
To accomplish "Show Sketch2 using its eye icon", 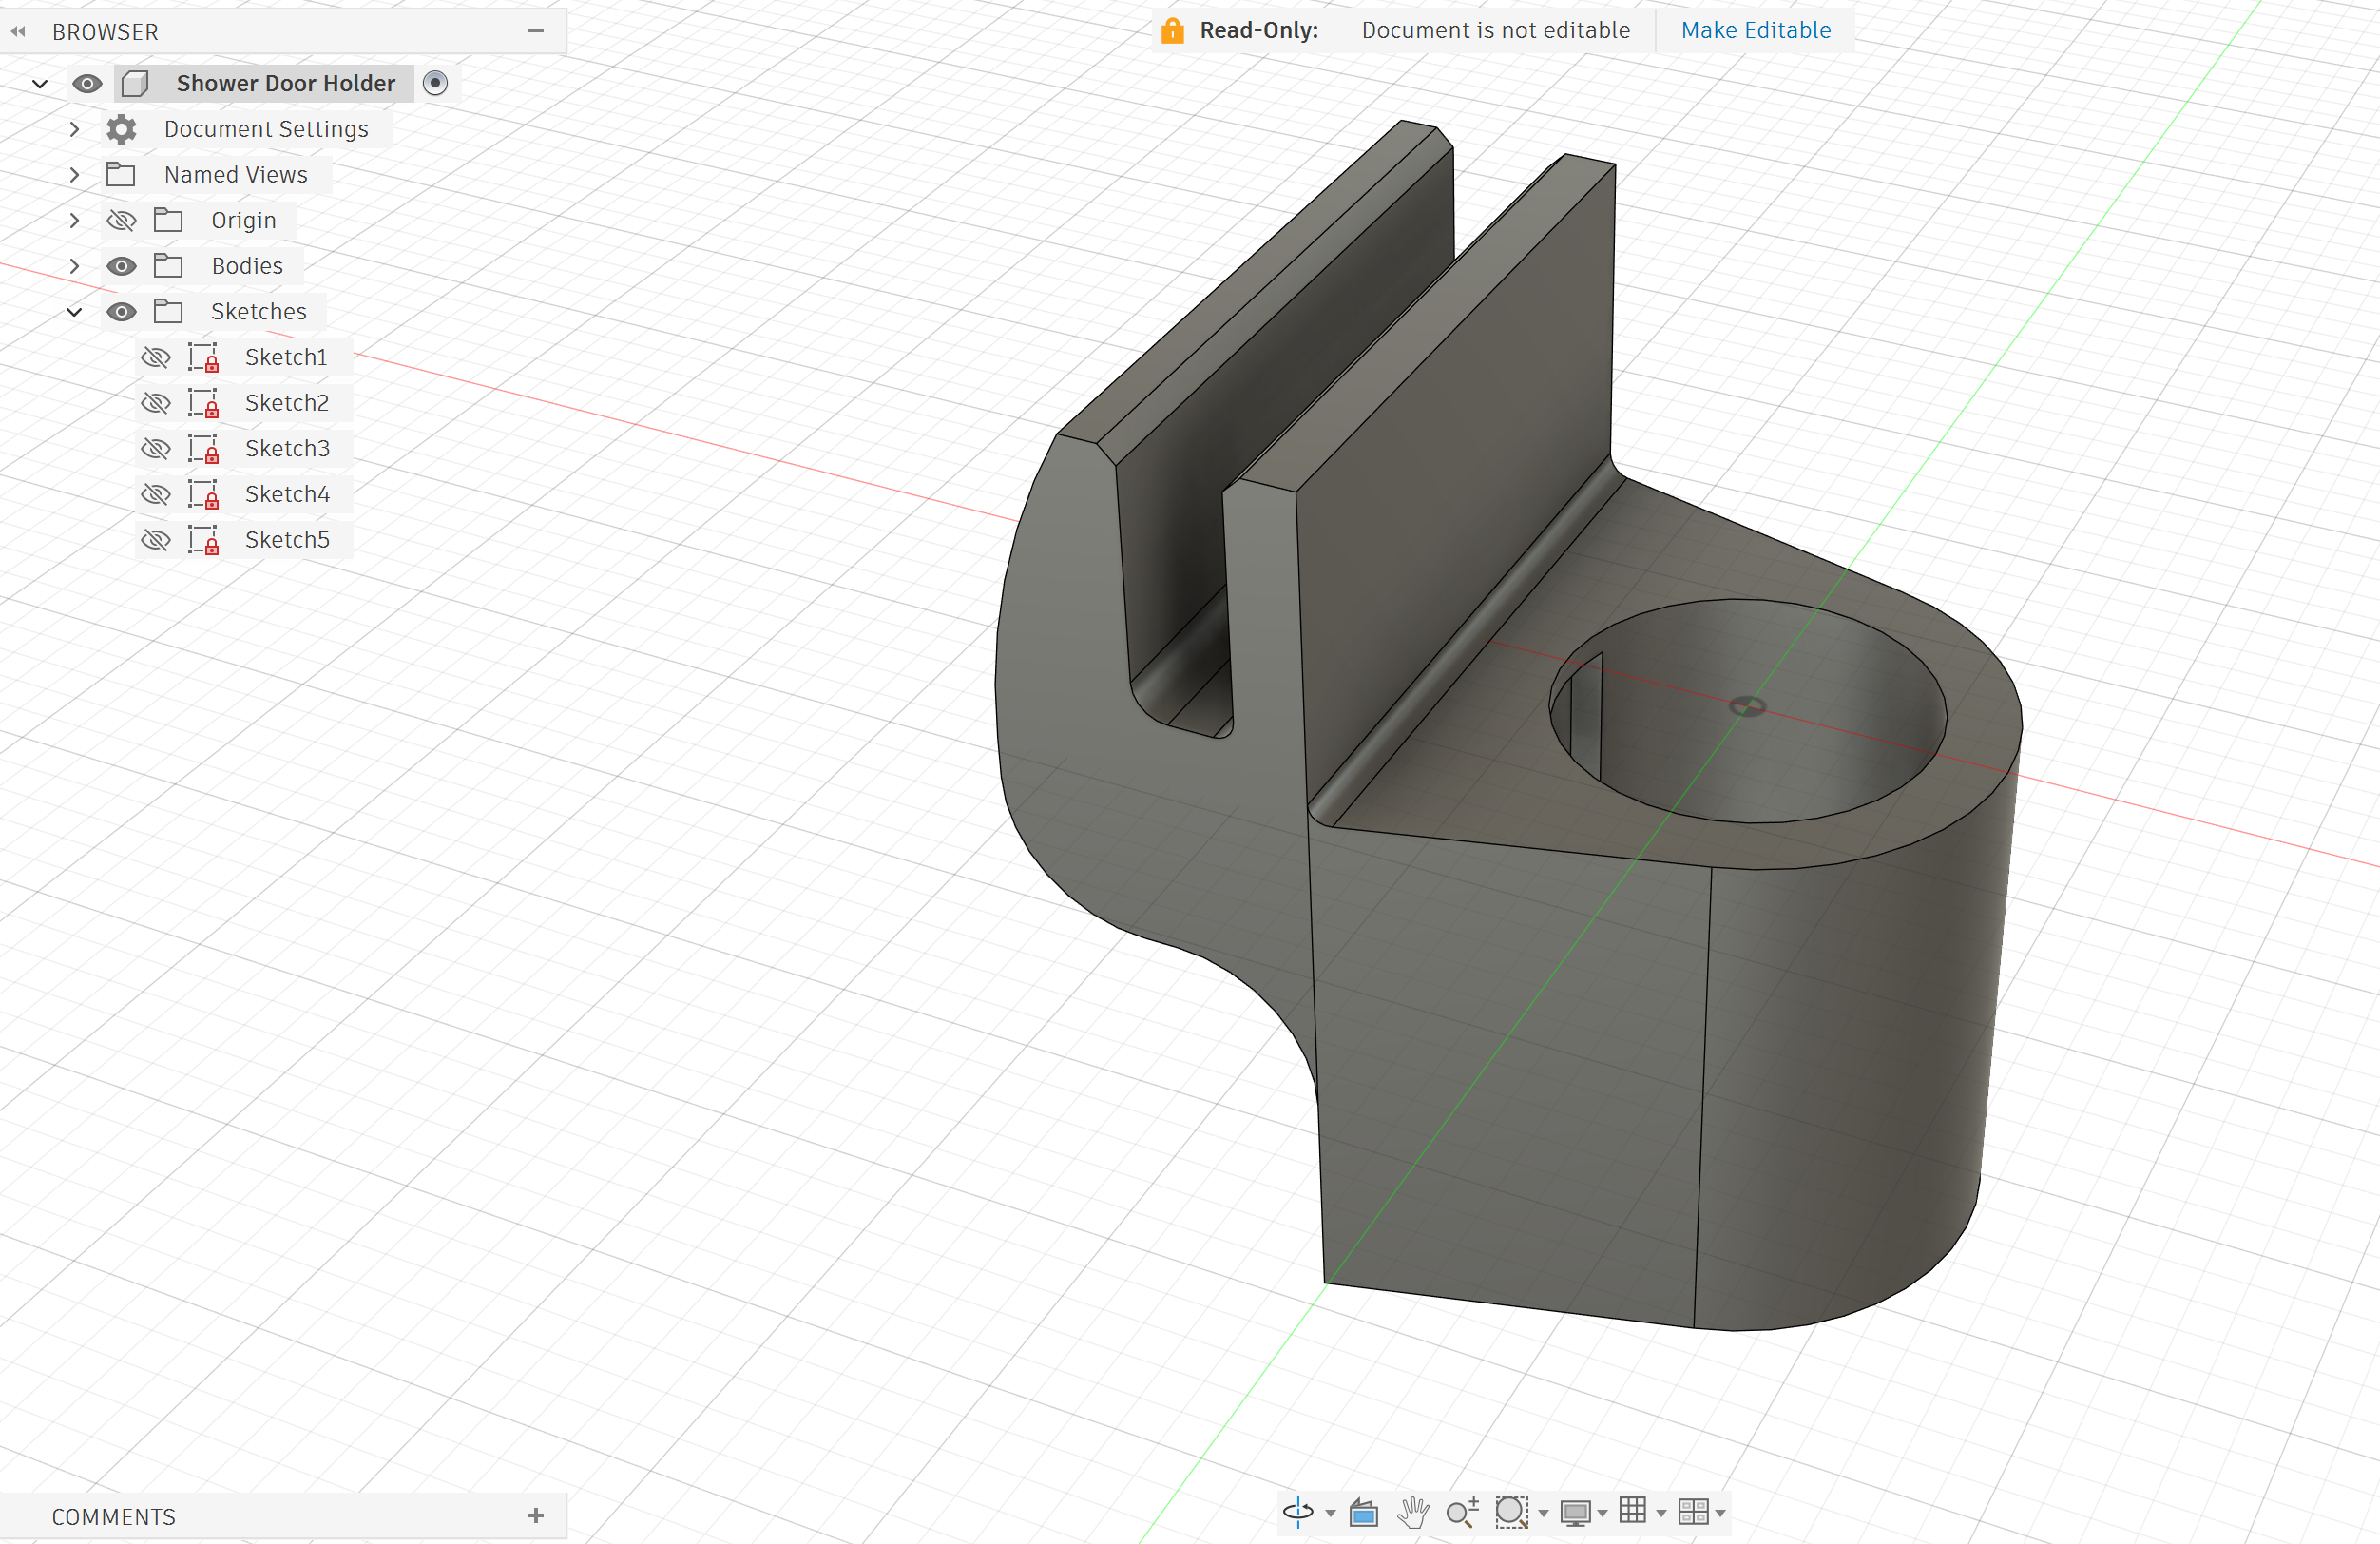I will click(x=156, y=403).
